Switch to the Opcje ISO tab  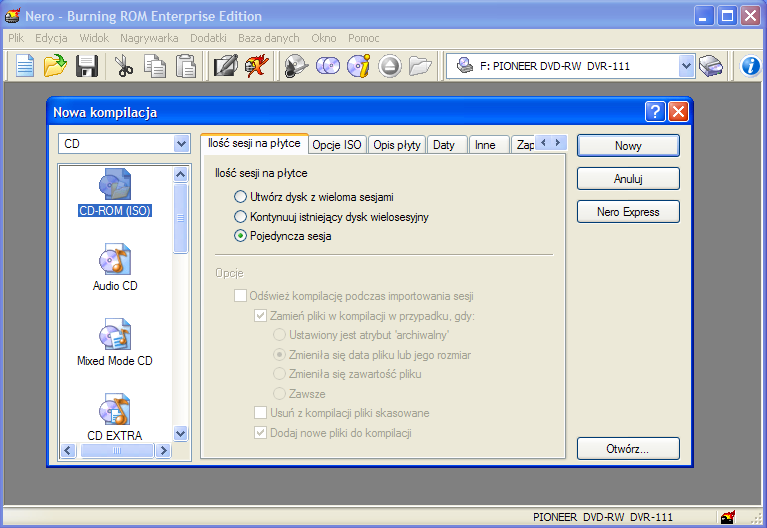click(x=337, y=145)
